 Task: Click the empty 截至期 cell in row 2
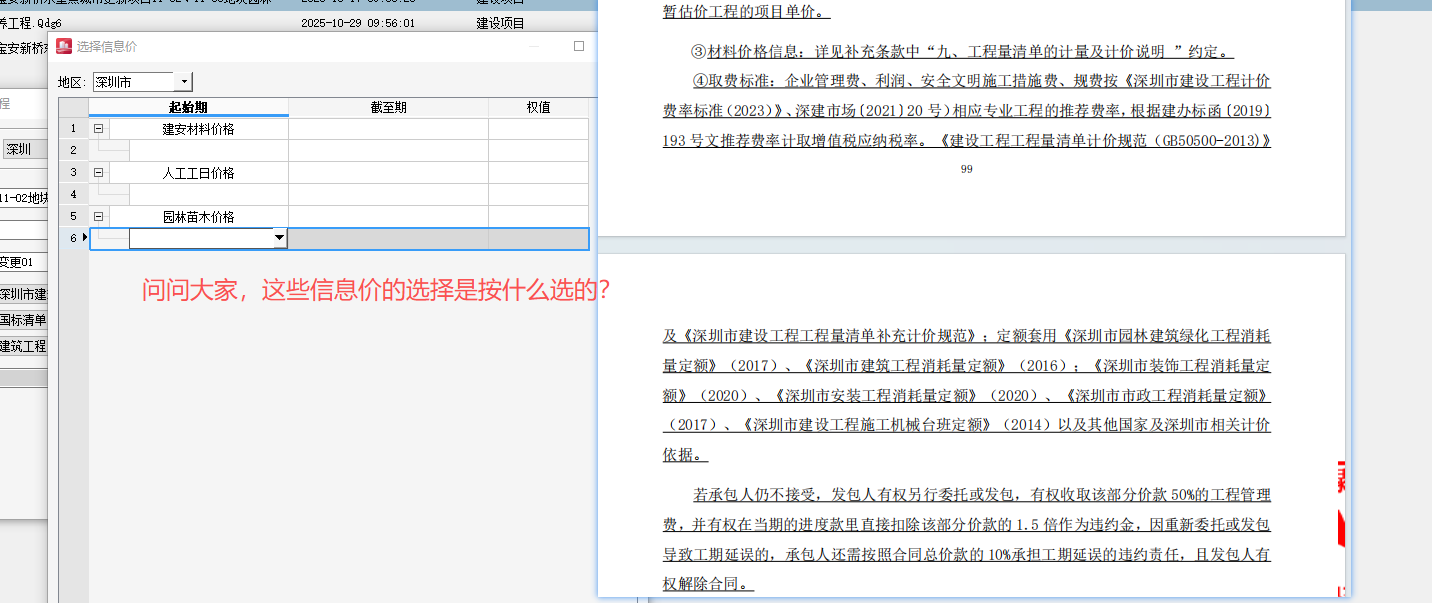coord(387,149)
